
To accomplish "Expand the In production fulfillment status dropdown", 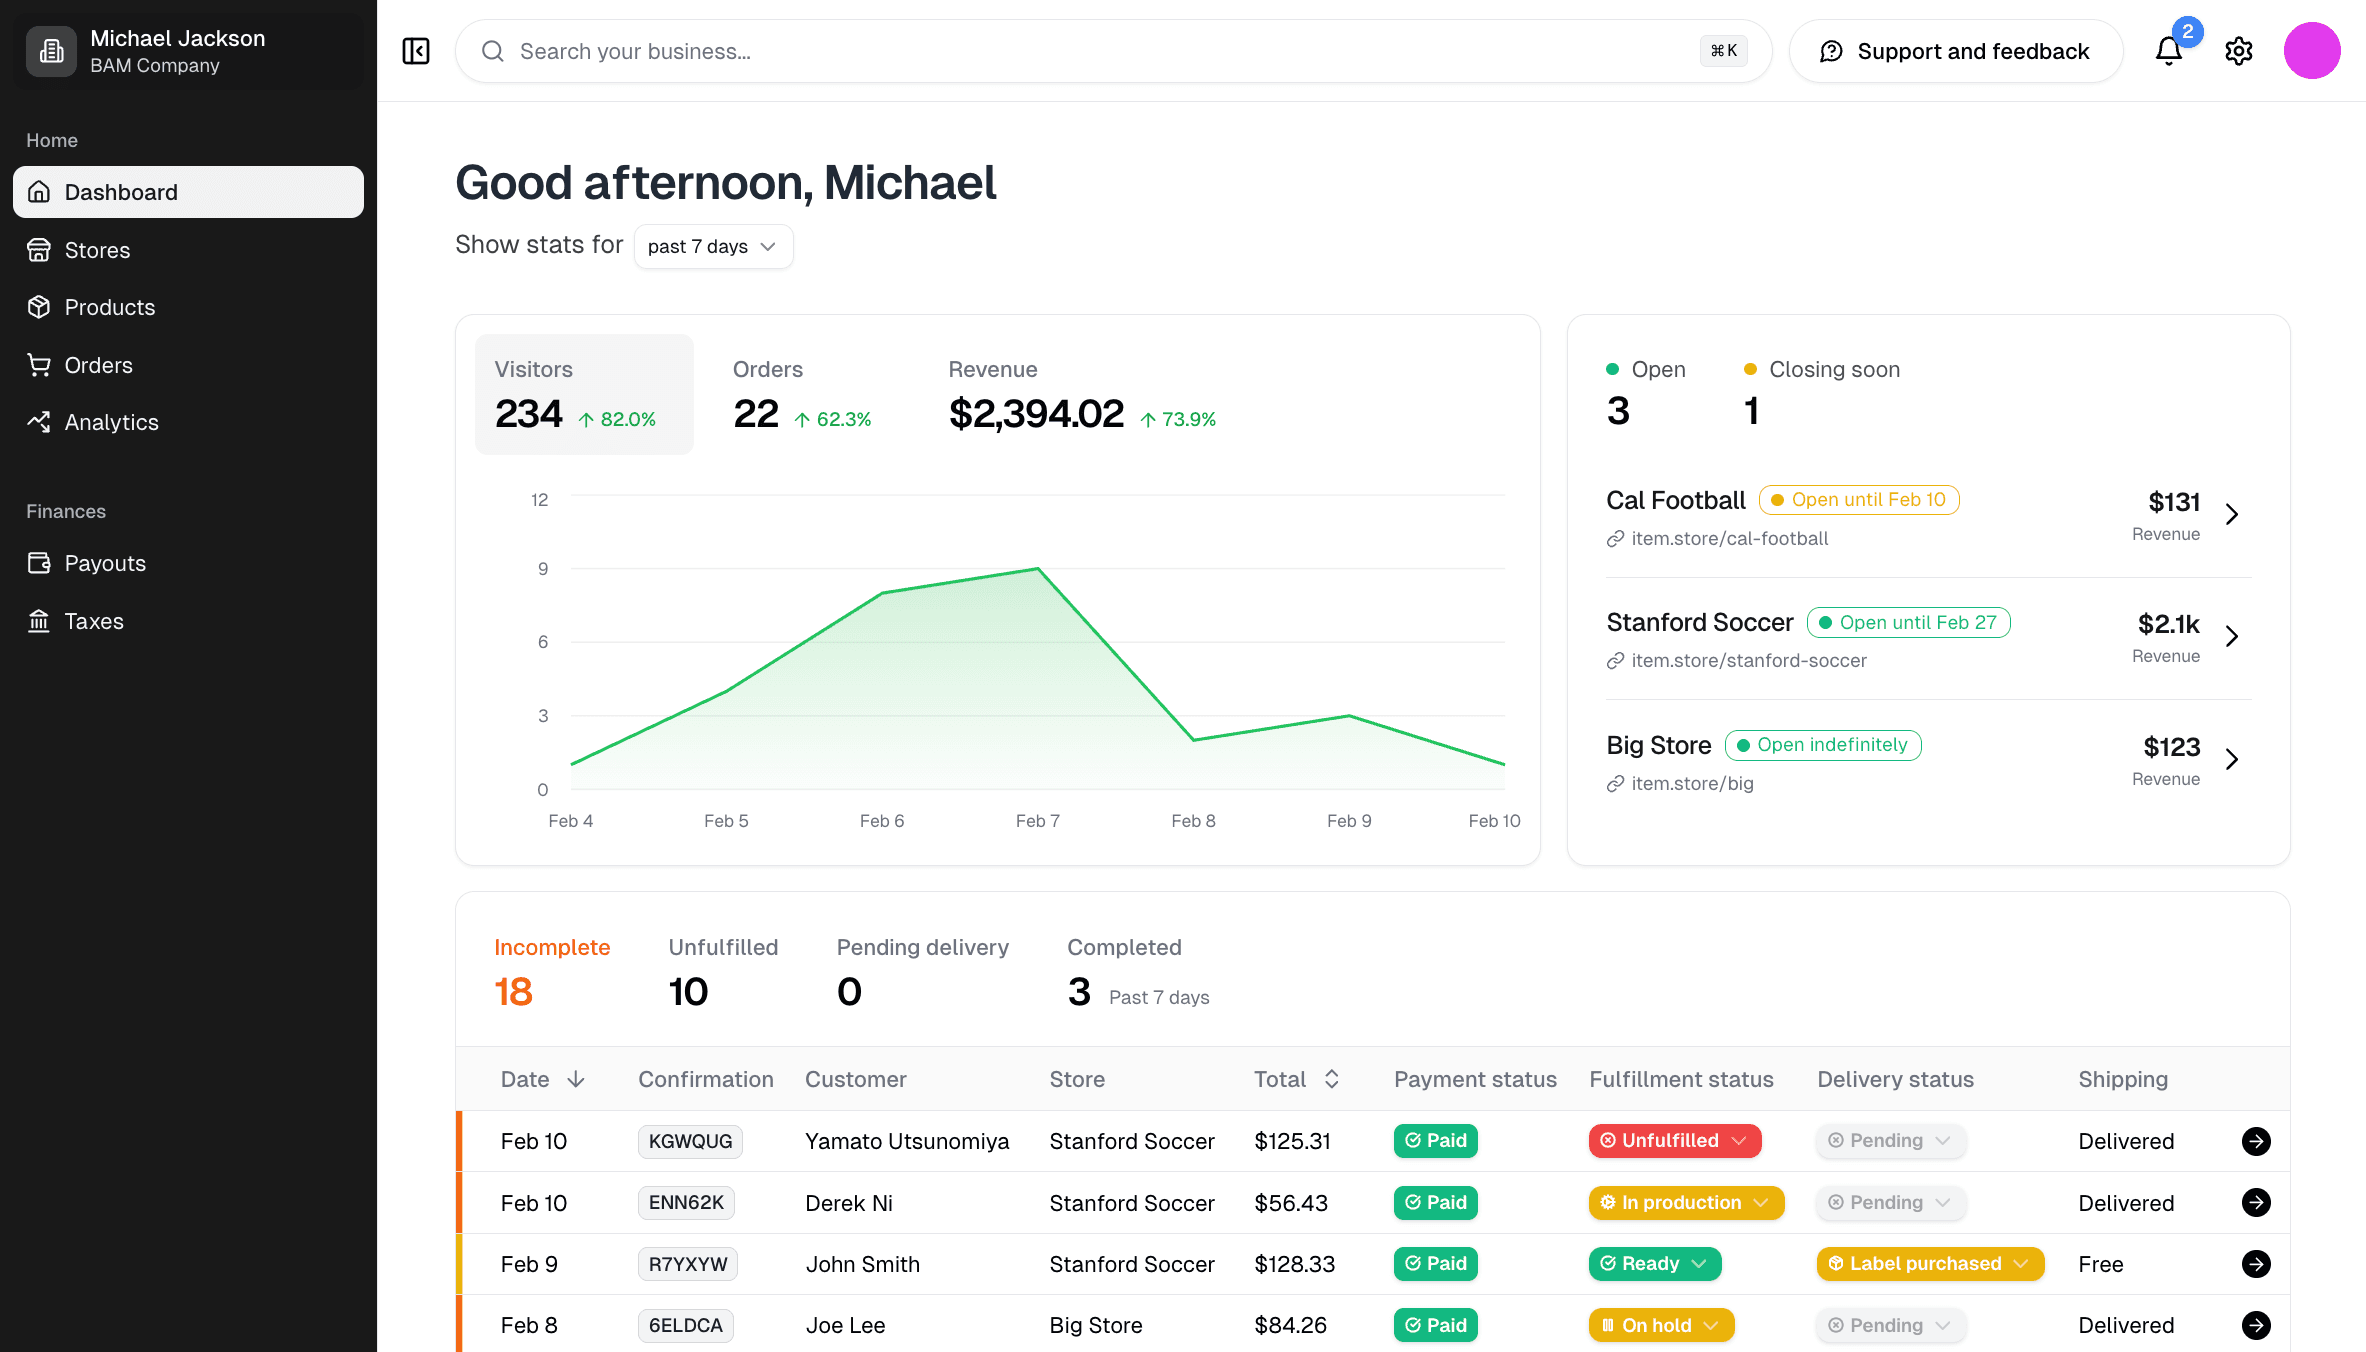I will [1685, 1203].
